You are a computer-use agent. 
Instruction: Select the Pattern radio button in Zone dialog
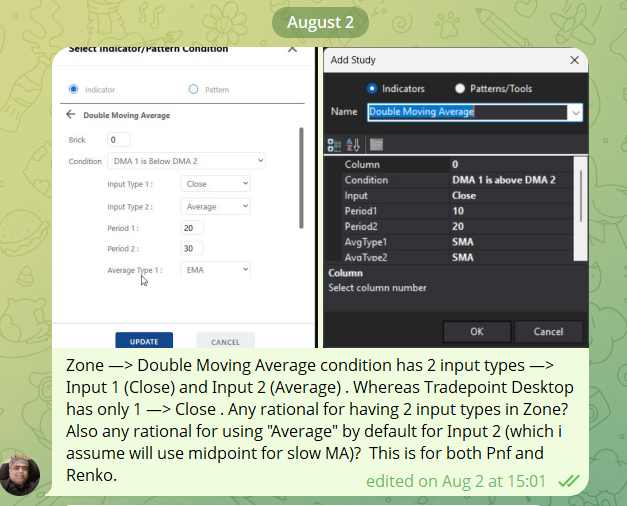(193, 89)
